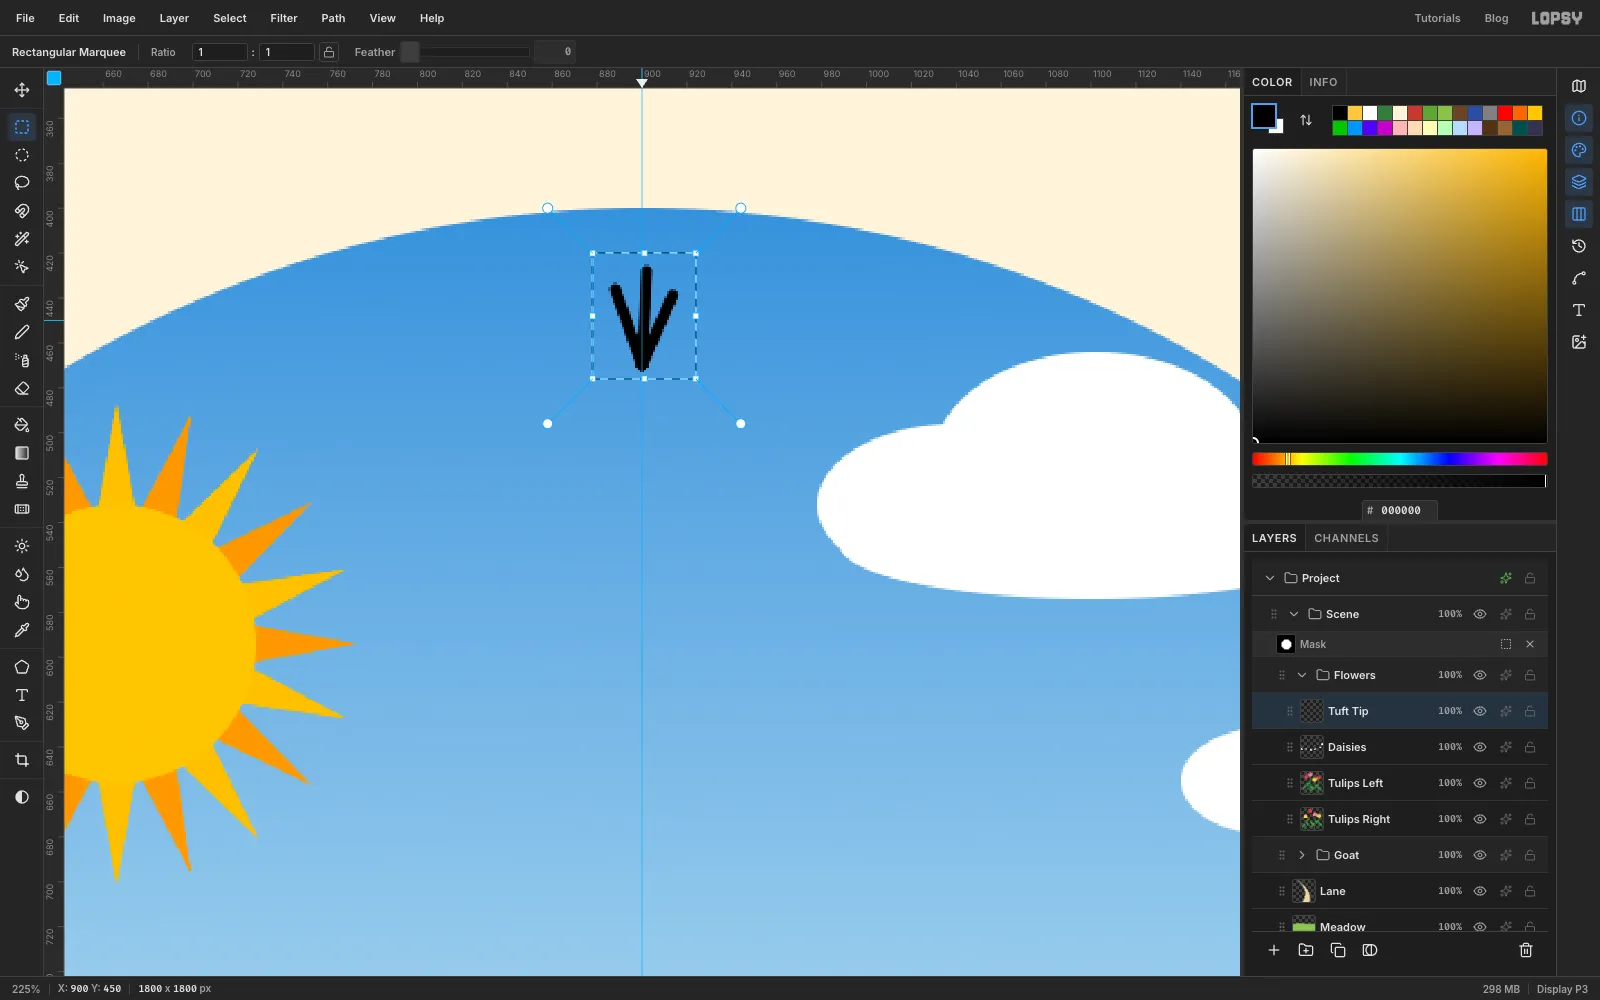Switch to the Channels tab
Image resolution: width=1600 pixels, height=1000 pixels.
pyautogui.click(x=1346, y=538)
